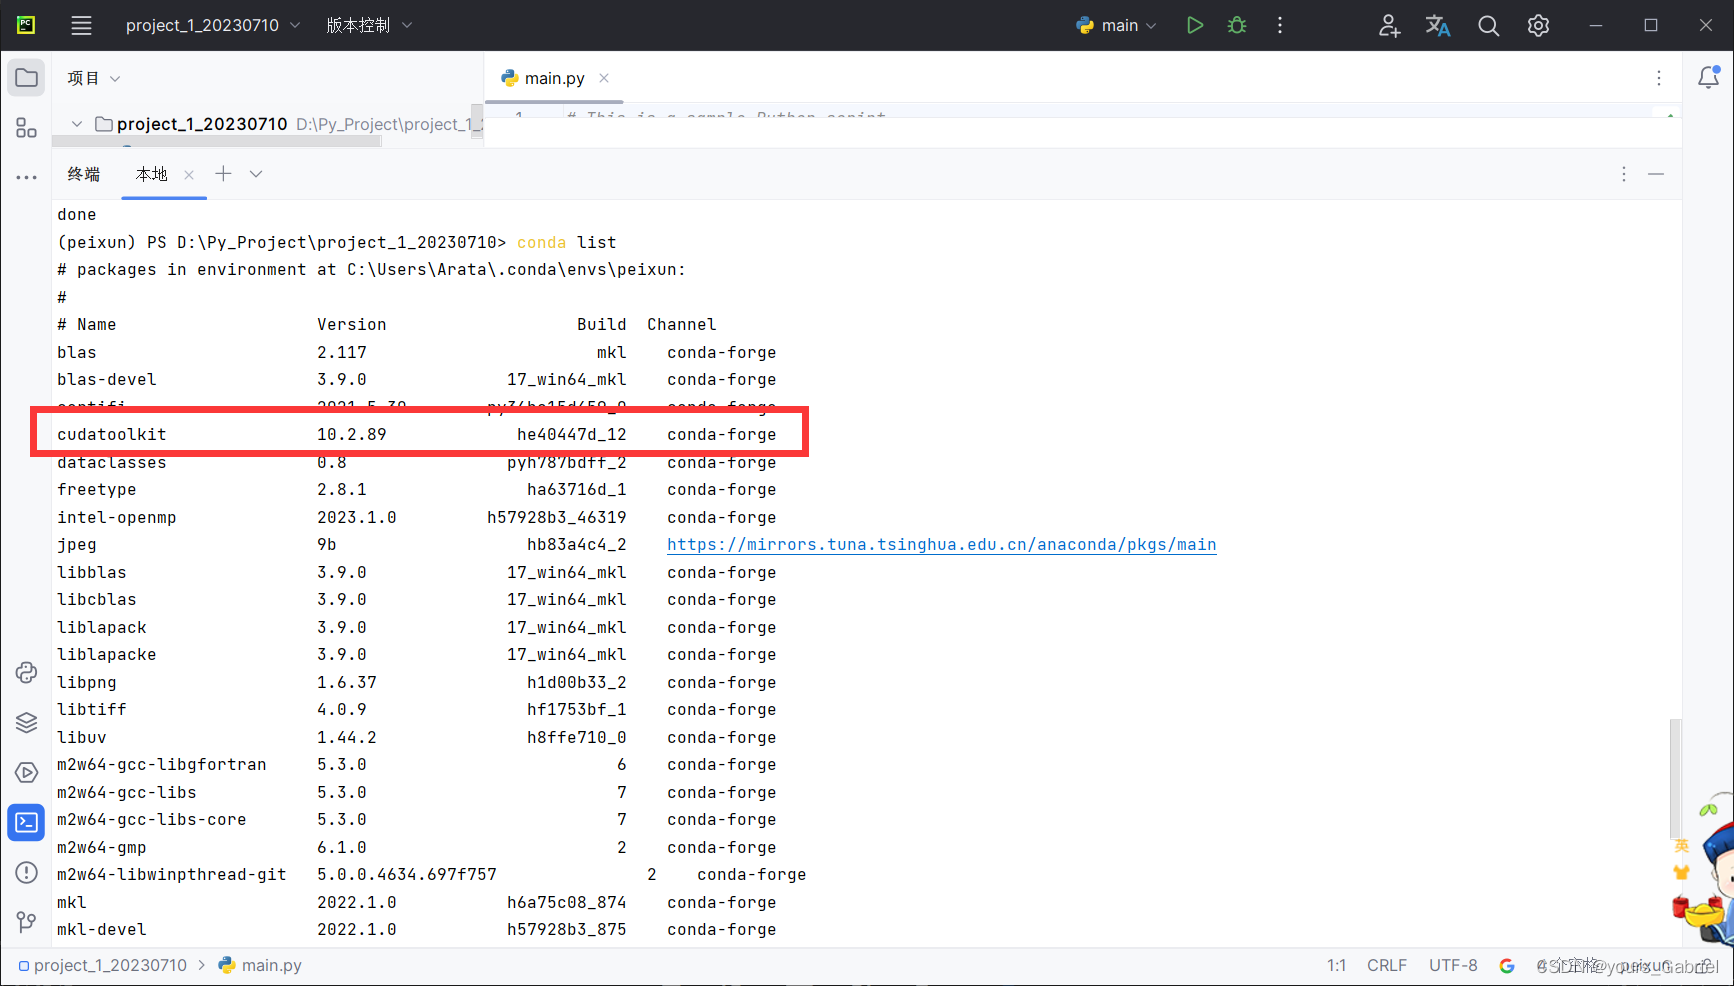Click the 'conda list' command text
The image size is (1734, 986).
coord(567,243)
